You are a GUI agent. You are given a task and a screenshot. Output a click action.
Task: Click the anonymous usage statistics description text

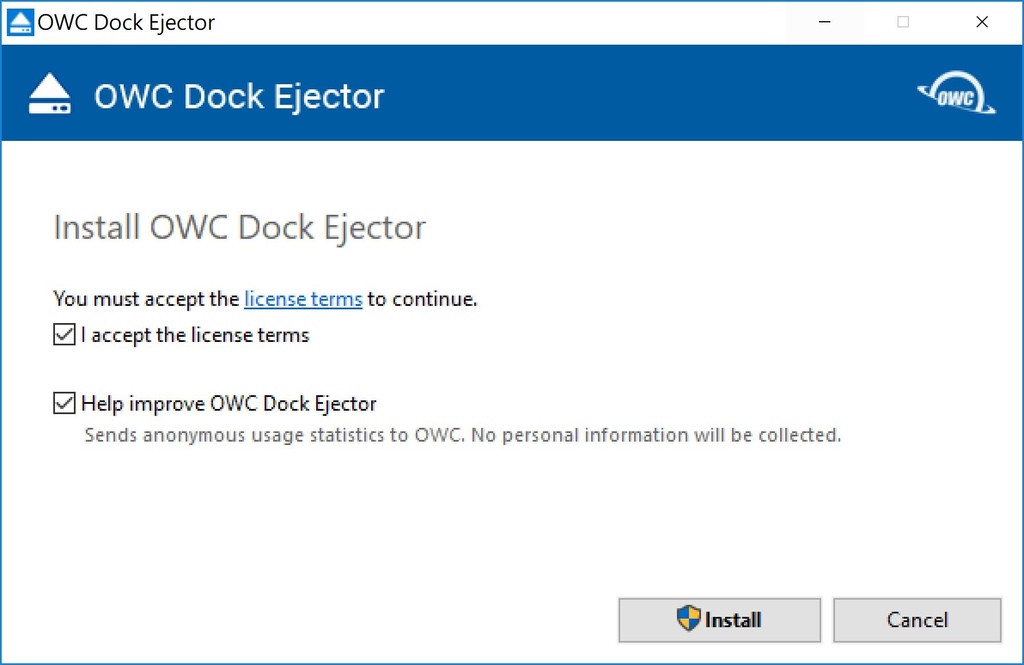tap(462, 435)
